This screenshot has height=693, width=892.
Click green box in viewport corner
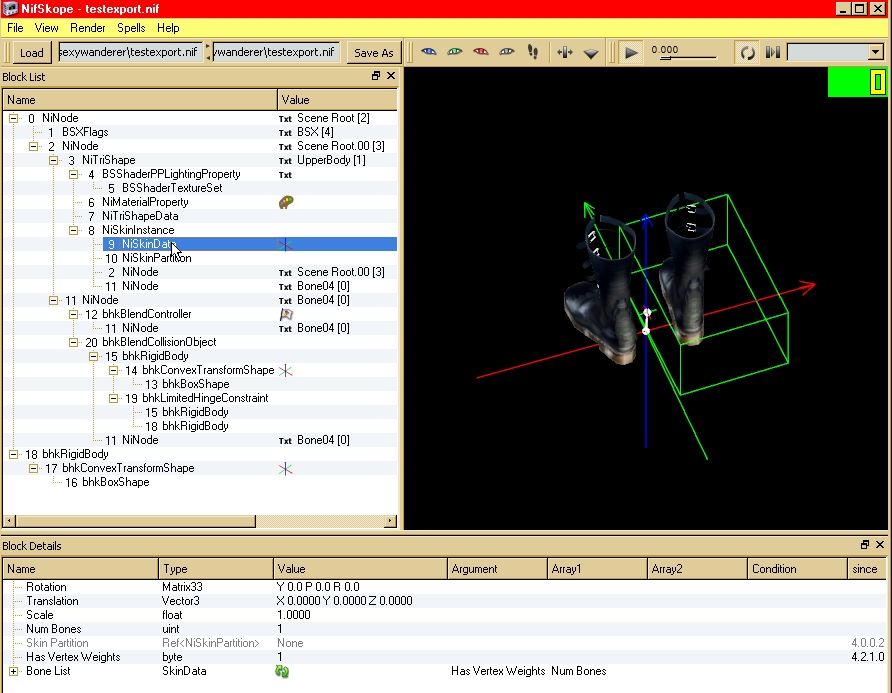pyautogui.click(x=857, y=82)
